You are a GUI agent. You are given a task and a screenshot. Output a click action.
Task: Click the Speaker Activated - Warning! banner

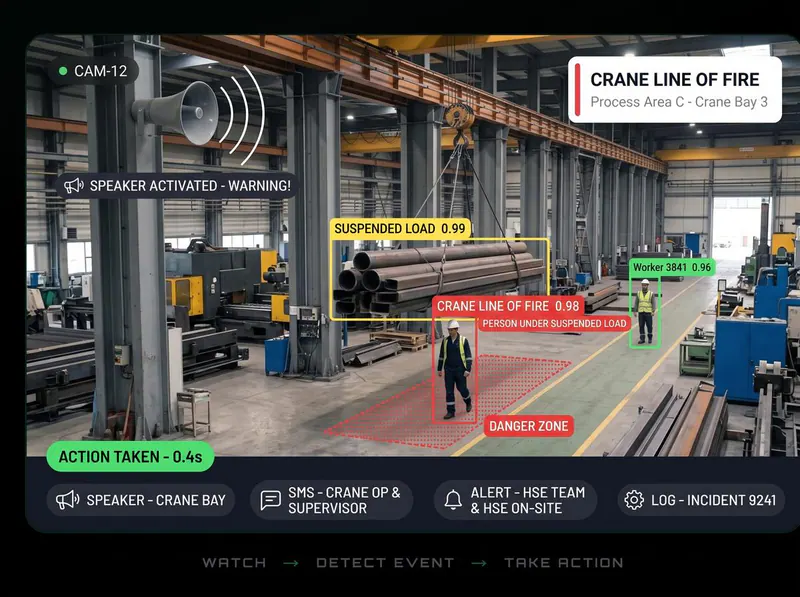(x=177, y=186)
